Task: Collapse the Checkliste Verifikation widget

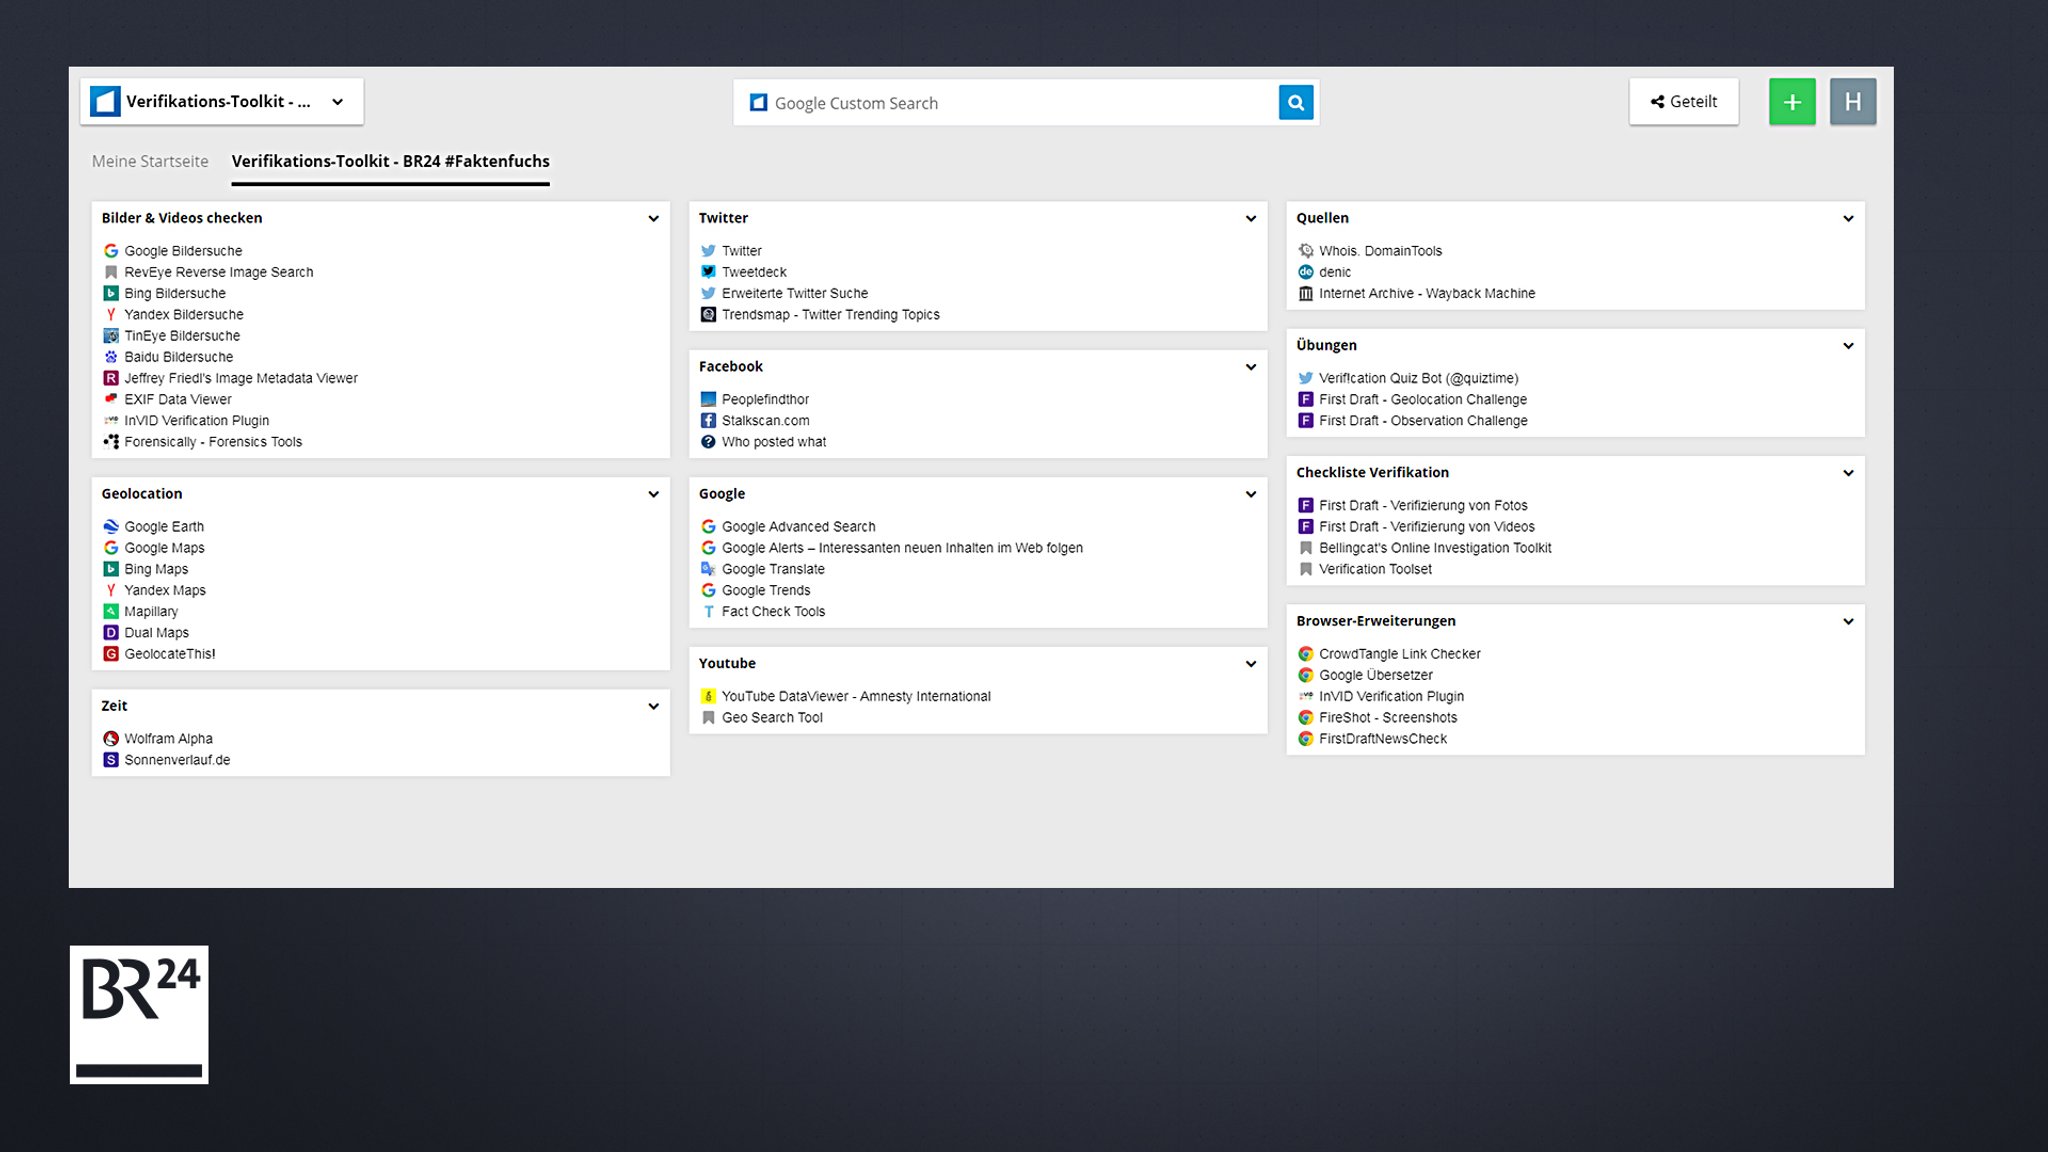Action: [1848, 473]
